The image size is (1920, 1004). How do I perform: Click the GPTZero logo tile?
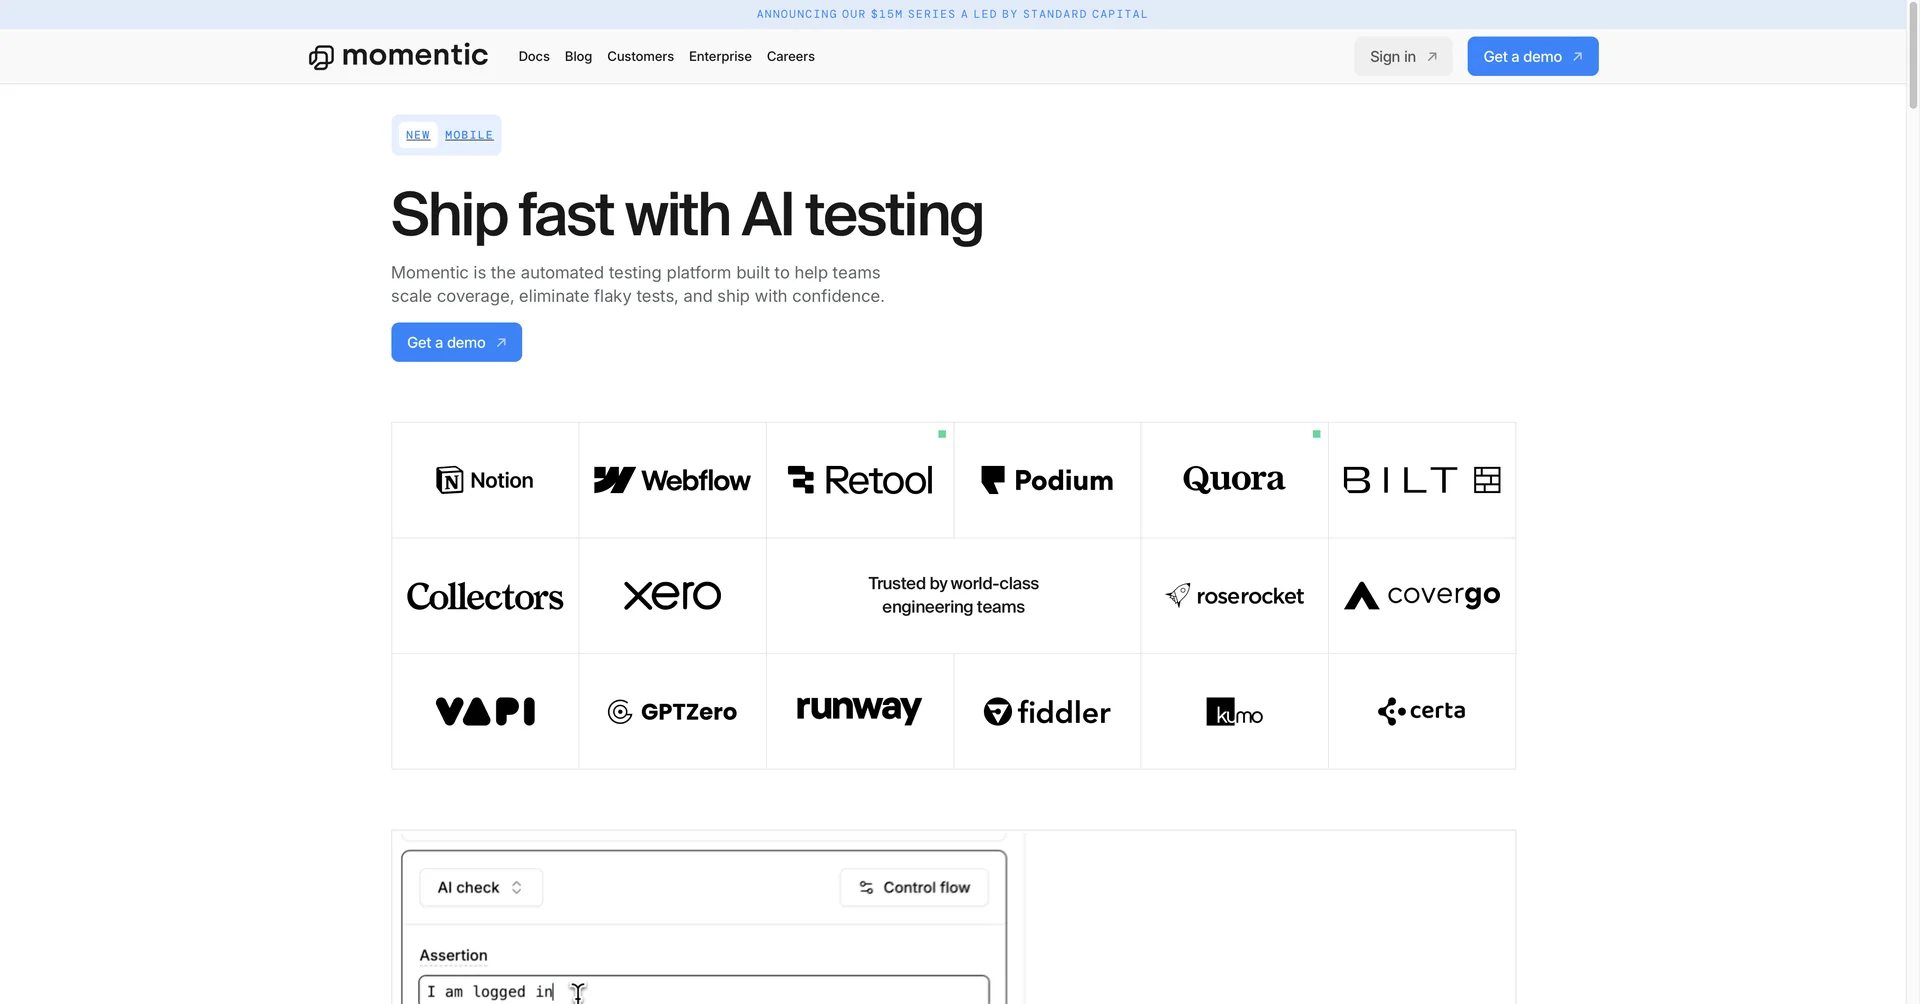coord(672,711)
